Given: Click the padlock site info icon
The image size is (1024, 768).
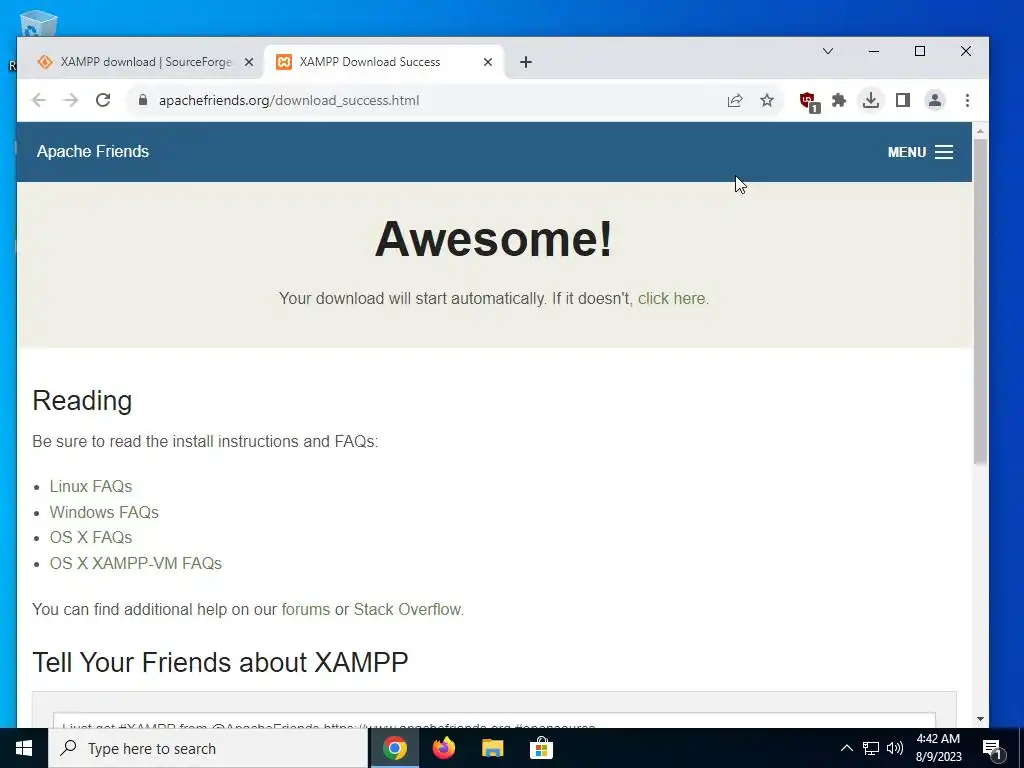Looking at the screenshot, I should [x=143, y=100].
